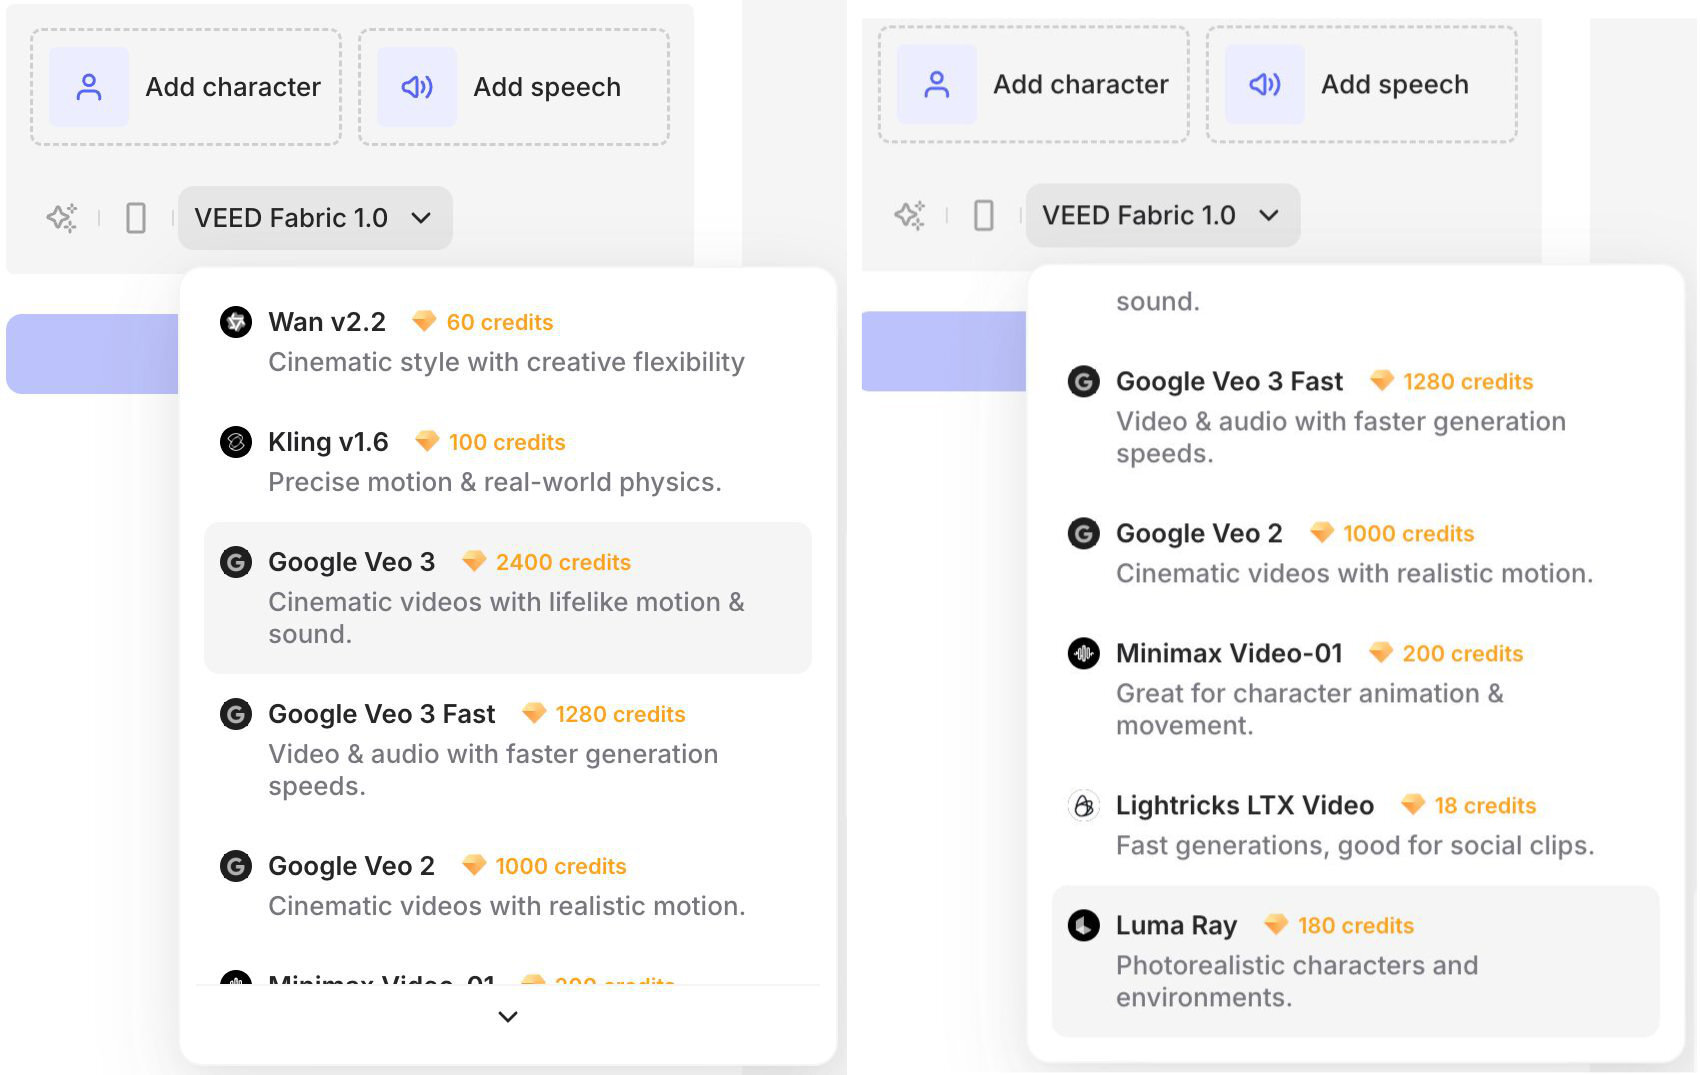The width and height of the screenshot is (1700, 1075).
Task: Click 'Precise motion & real-world physics.' description
Action: click(495, 482)
